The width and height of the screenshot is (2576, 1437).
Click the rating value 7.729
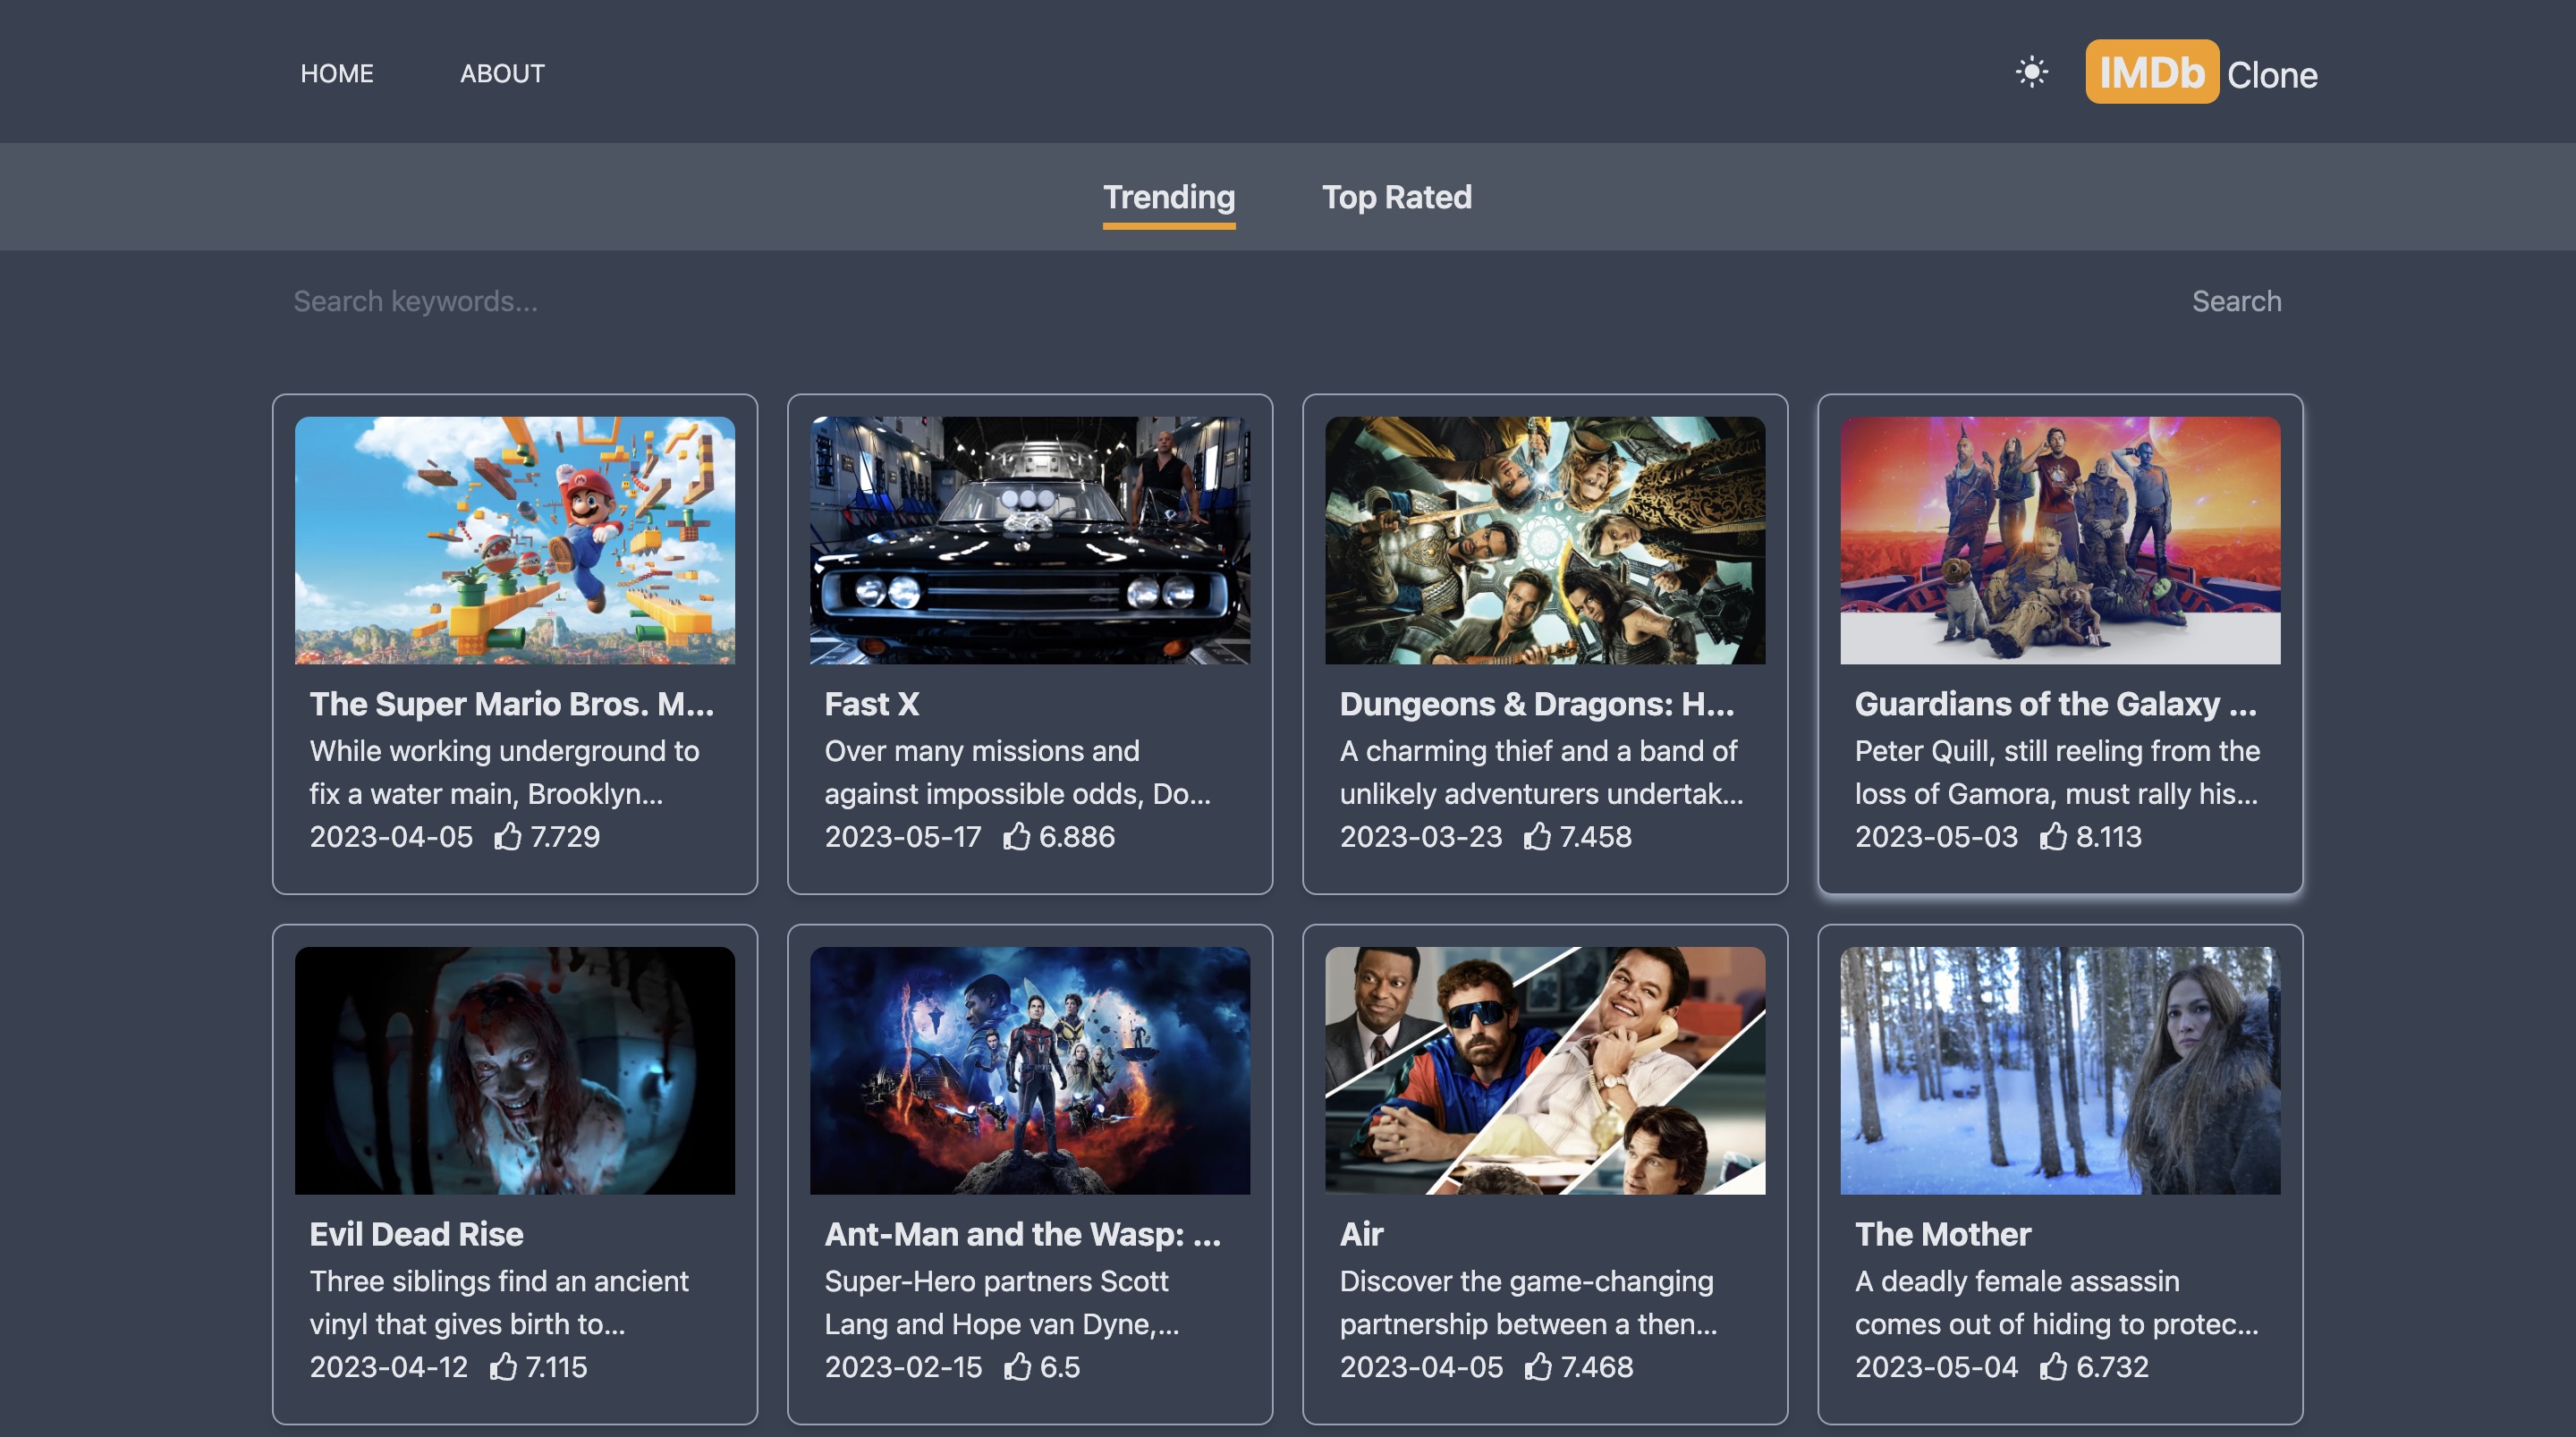(565, 836)
